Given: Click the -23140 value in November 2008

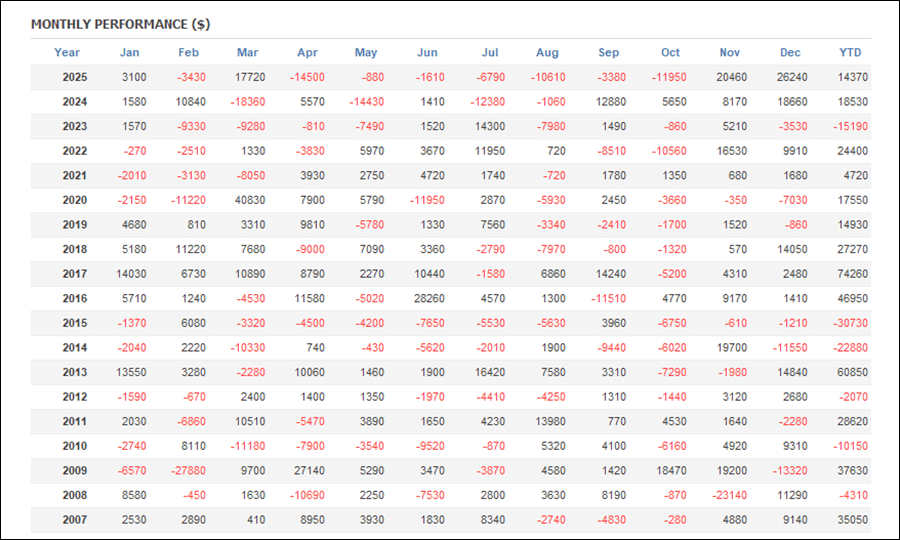Looking at the screenshot, I should coord(727,495).
